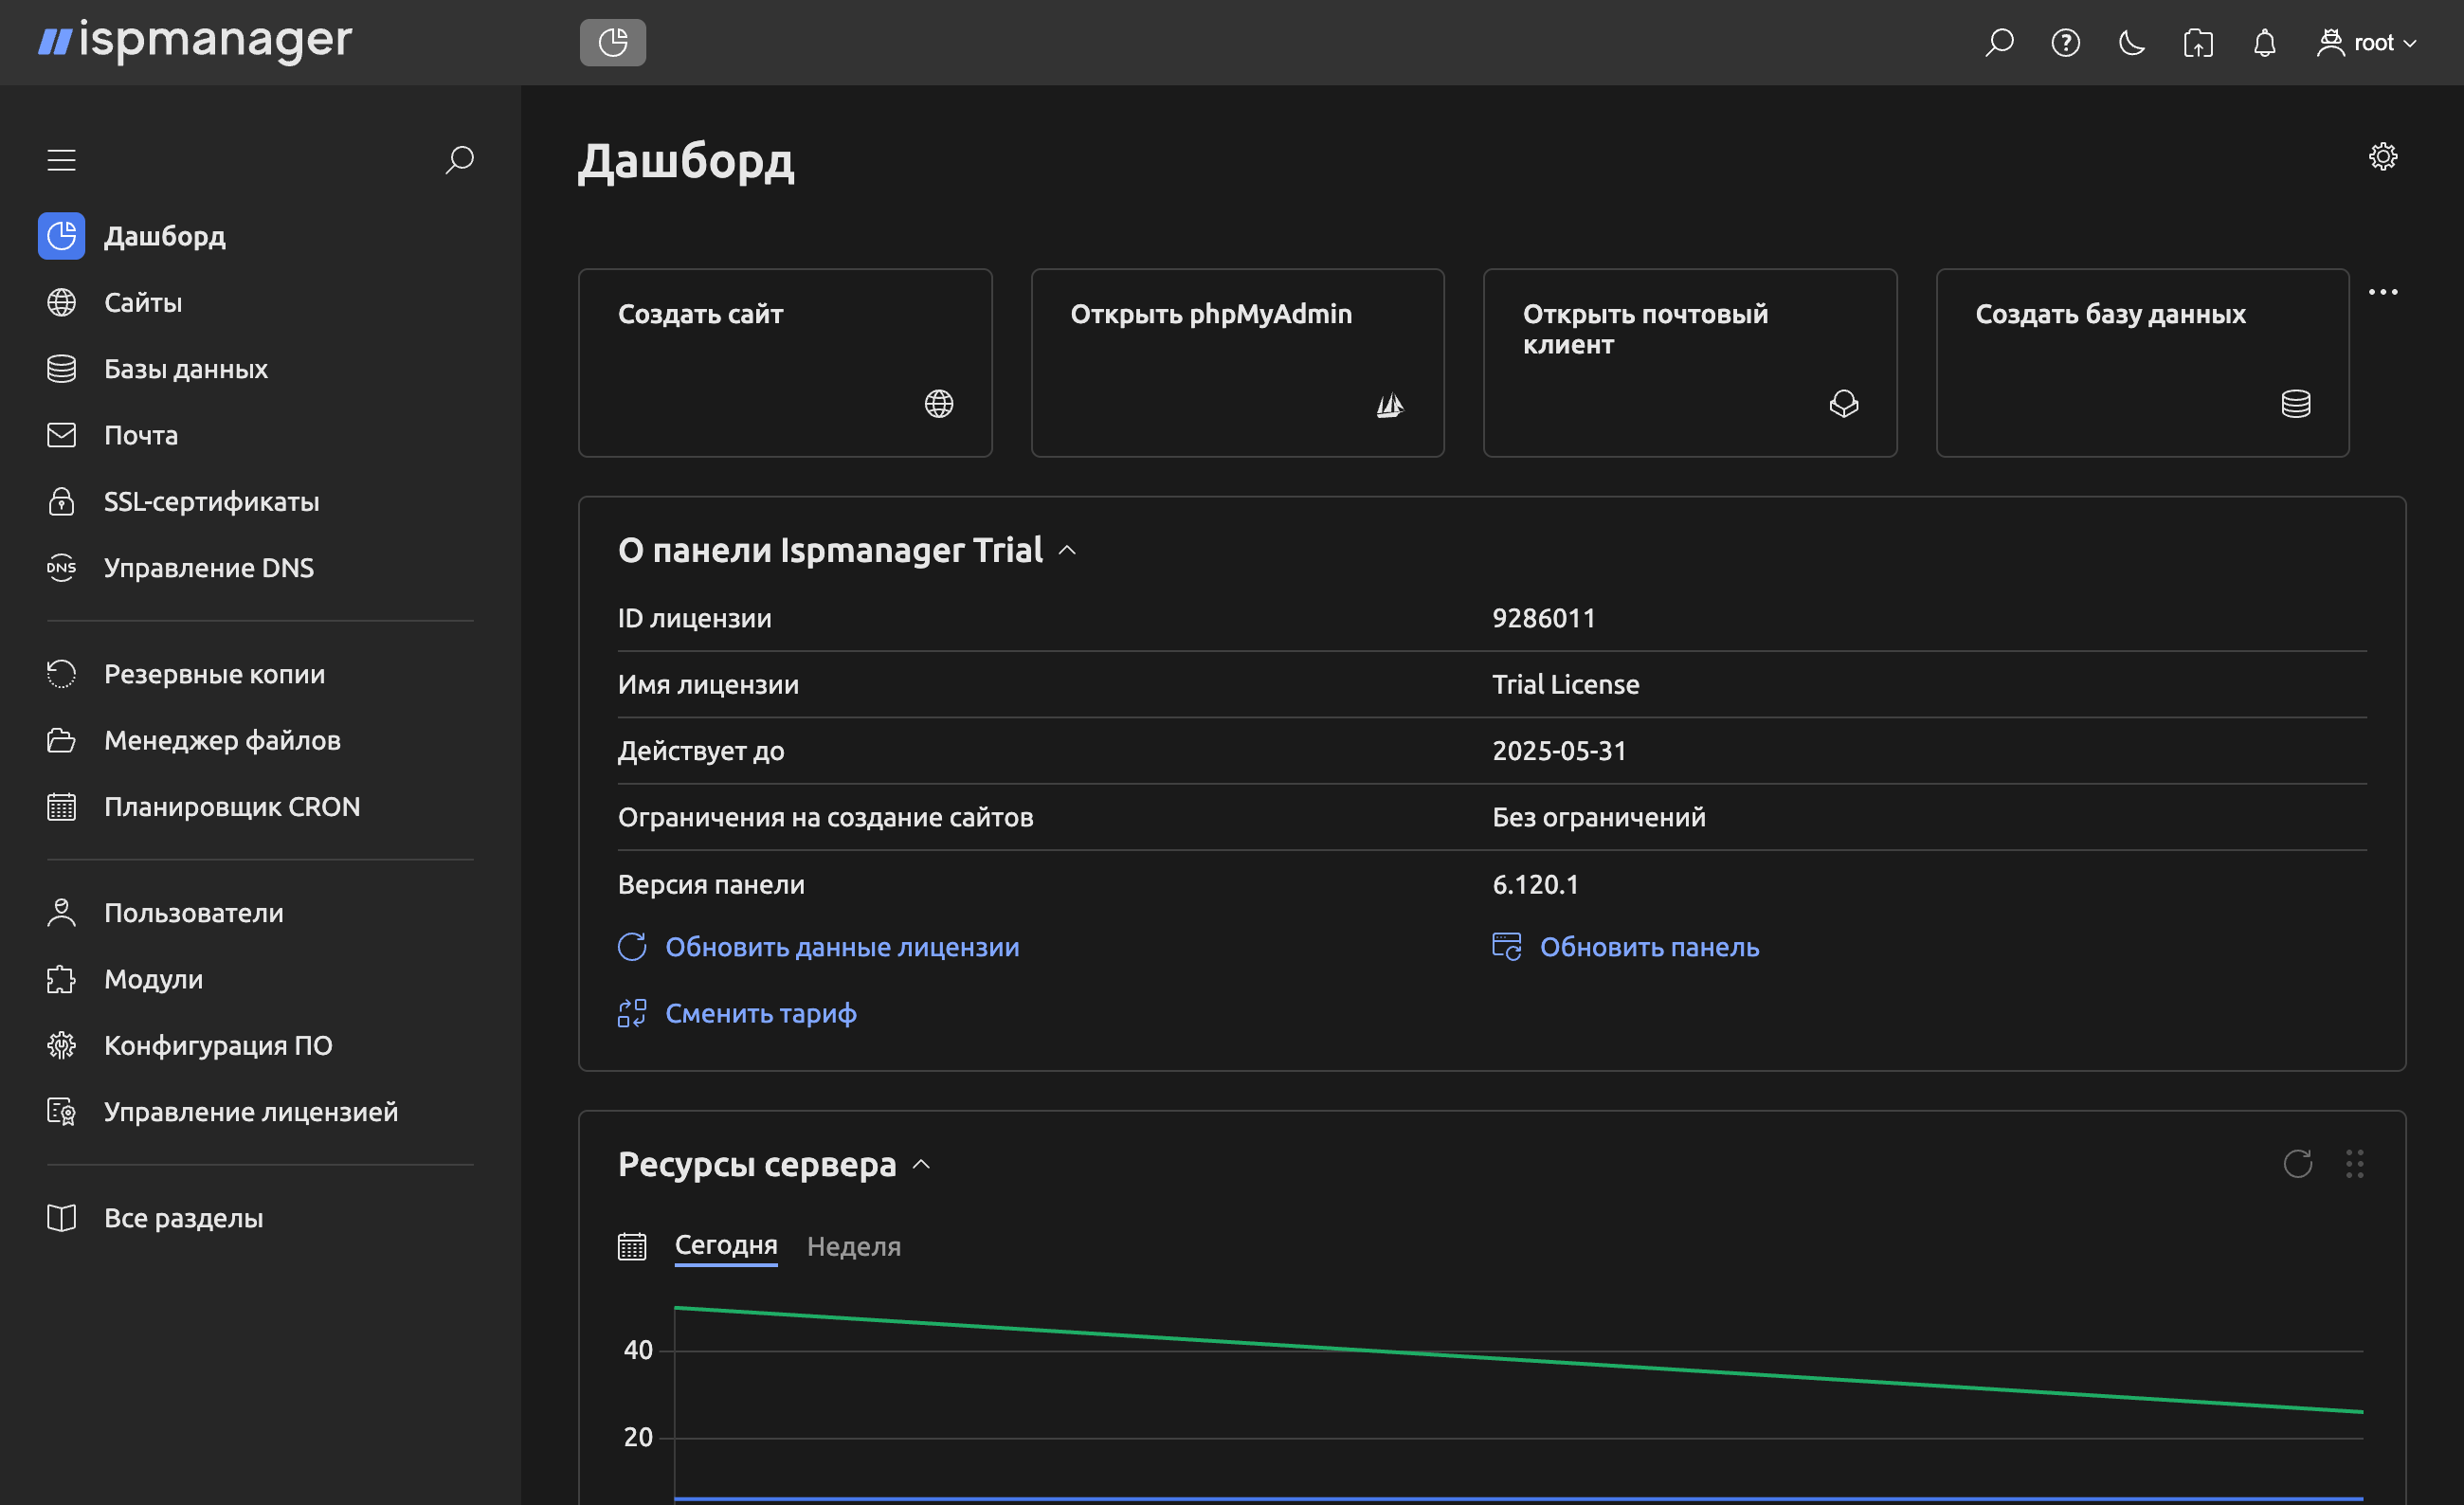This screenshot has width=2464, height=1505.
Task: Click Сменить тариф link
Action: [738, 1013]
